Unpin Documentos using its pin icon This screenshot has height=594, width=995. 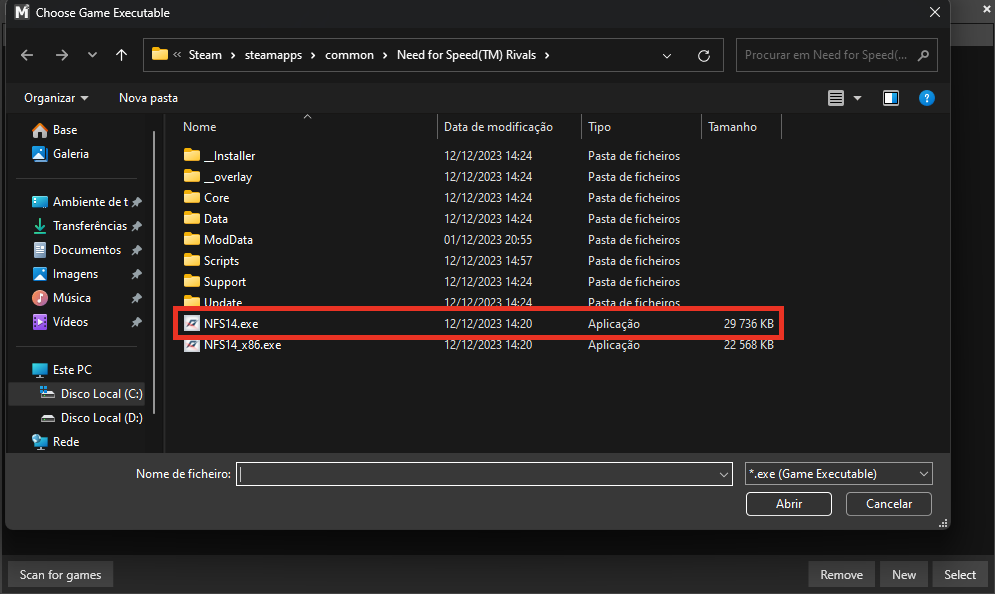click(x=136, y=250)
